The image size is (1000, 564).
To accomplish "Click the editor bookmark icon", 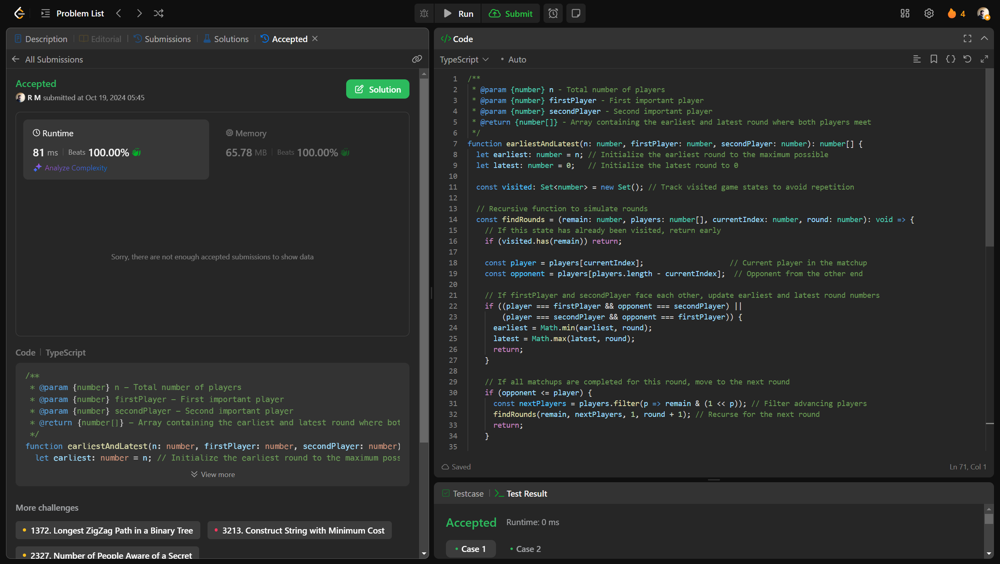I will pyautogui.click(x=934, y=59).
